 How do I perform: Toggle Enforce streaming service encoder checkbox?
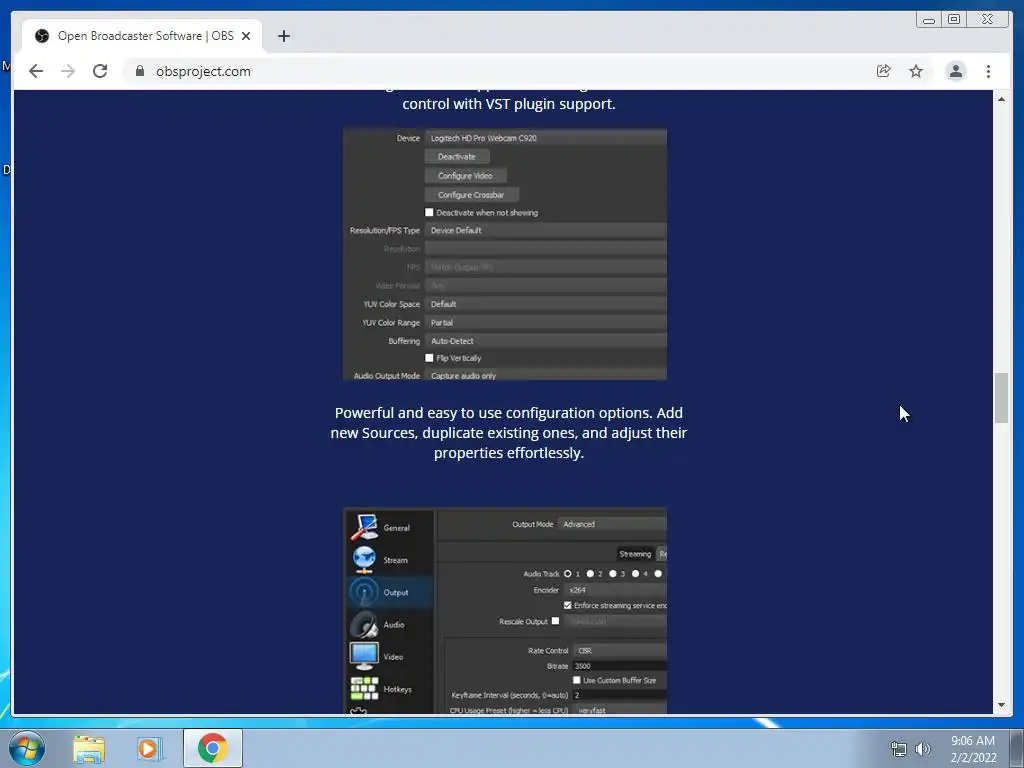568,605
